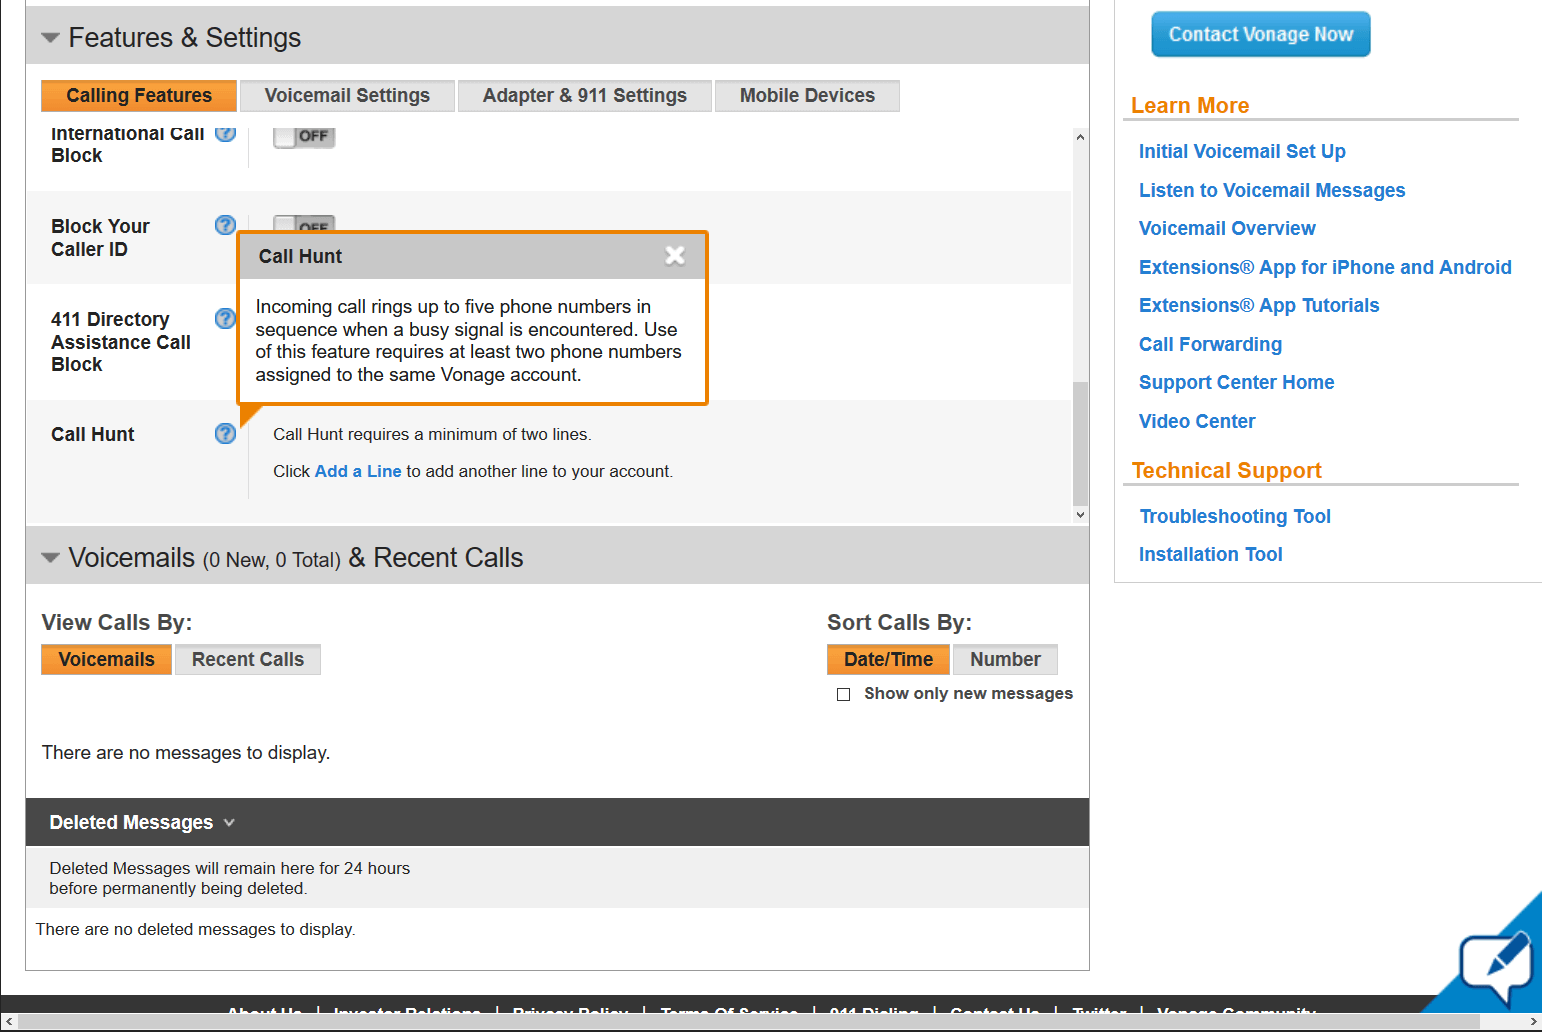Launch the Installation Tool

coord(1210,554)
